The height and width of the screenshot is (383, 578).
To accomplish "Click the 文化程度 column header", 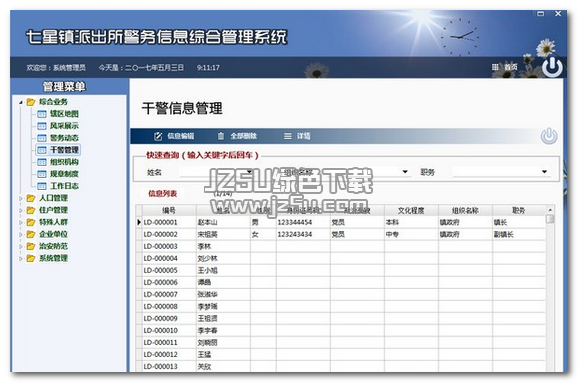I will [411, 210].
